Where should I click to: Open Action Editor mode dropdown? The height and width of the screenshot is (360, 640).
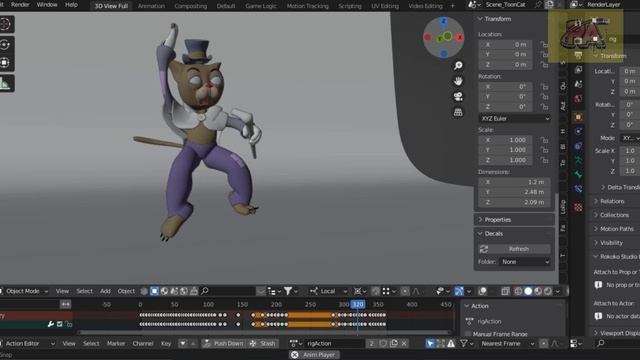(x=28, y=344)
